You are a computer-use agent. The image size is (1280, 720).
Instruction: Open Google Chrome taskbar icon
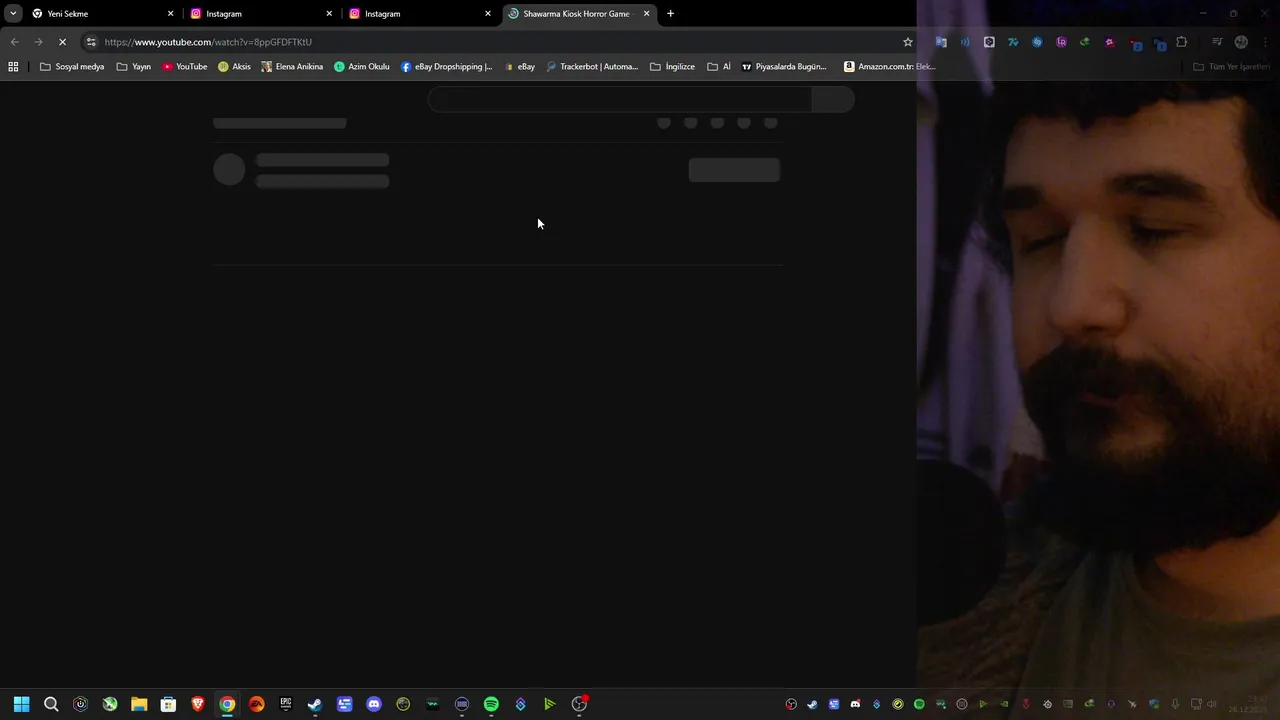[227, 704]
